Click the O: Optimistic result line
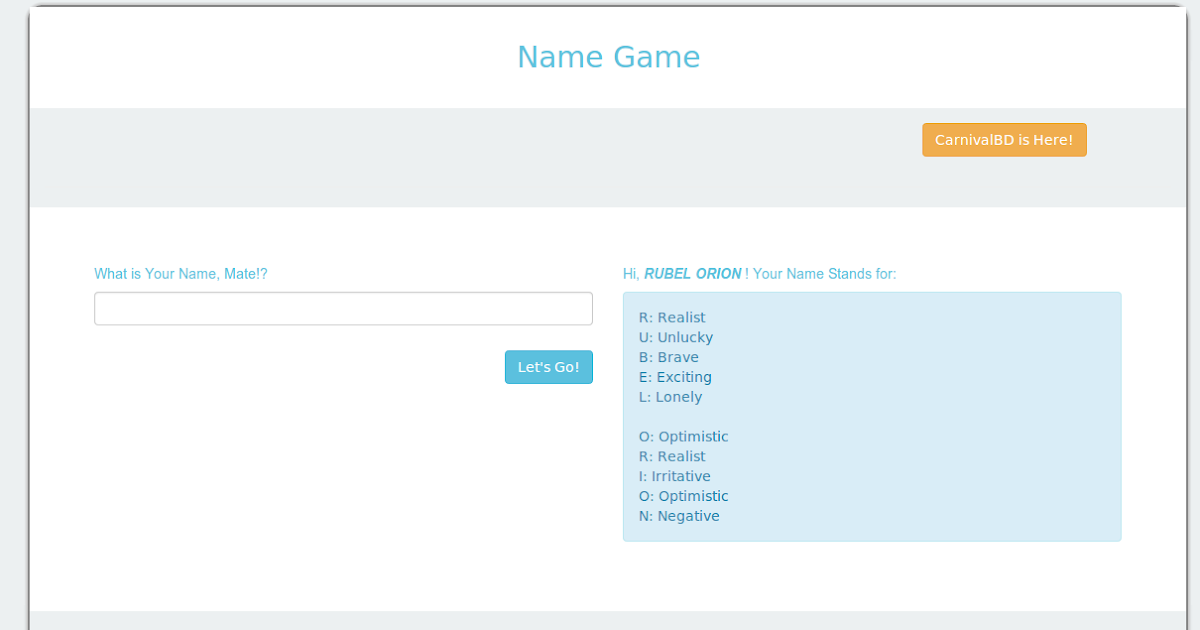Screen dimensions: 1200x630 pos(683,436)
